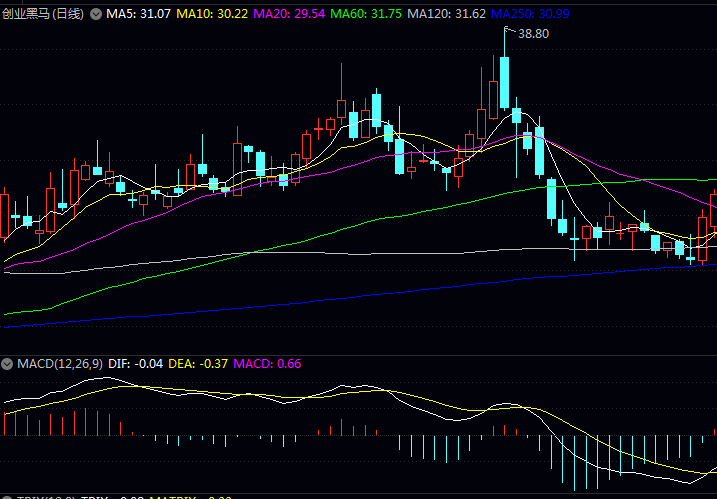Screen dimensions: 717x499
Task: Select the DIF value label
Action: pyautogui.click(x=133, y=363)
